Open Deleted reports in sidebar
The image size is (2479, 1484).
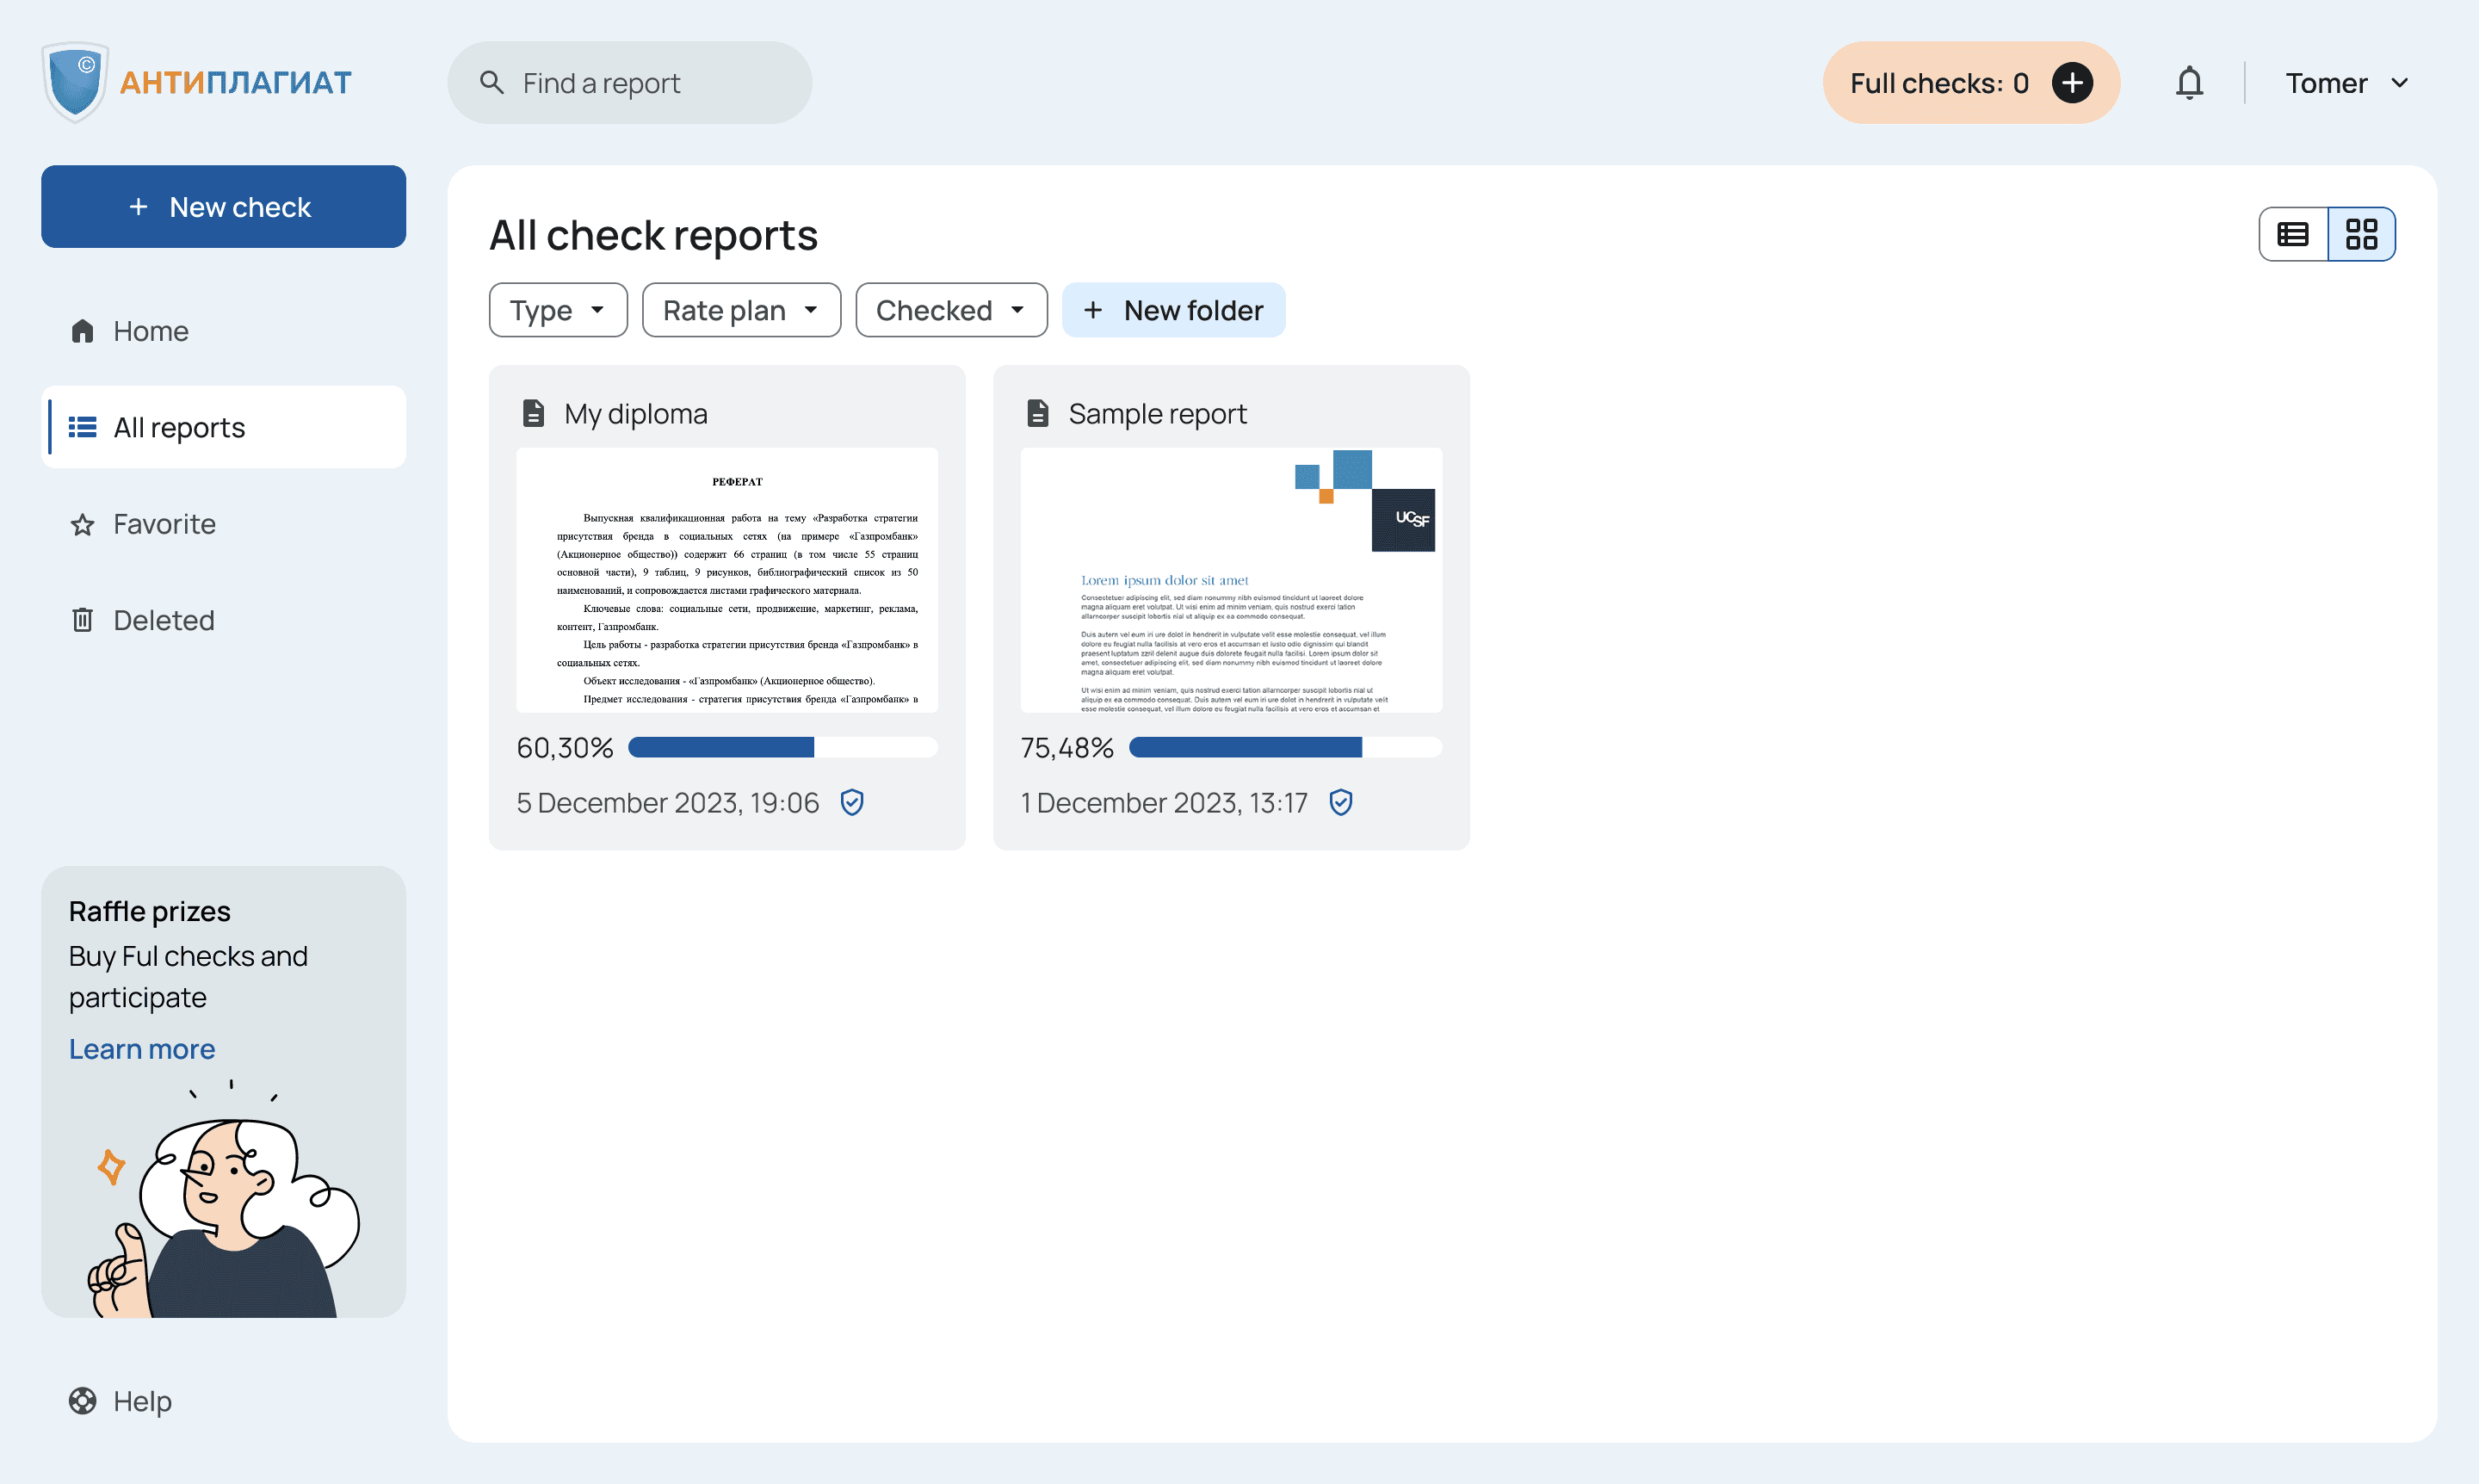pos(163,620)
